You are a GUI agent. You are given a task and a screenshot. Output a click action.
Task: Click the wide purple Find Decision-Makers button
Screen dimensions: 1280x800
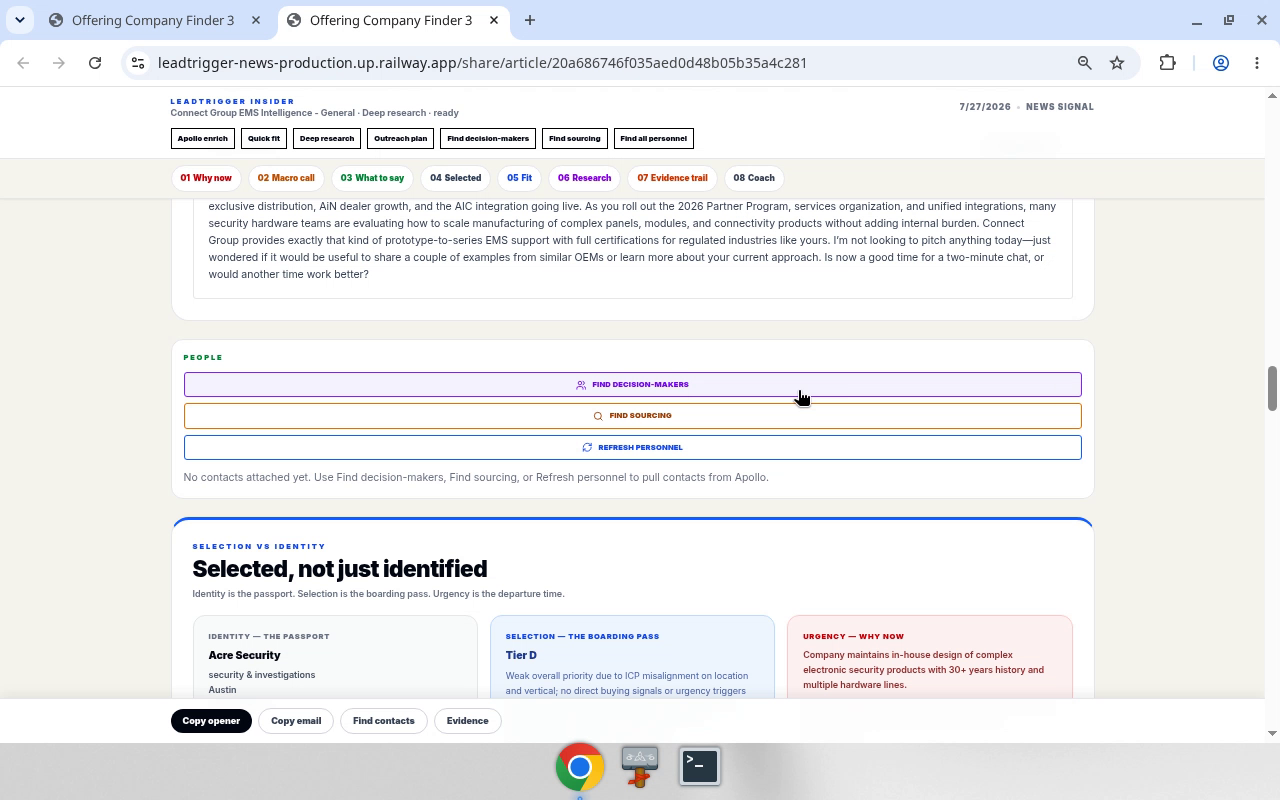click(632, 384)
